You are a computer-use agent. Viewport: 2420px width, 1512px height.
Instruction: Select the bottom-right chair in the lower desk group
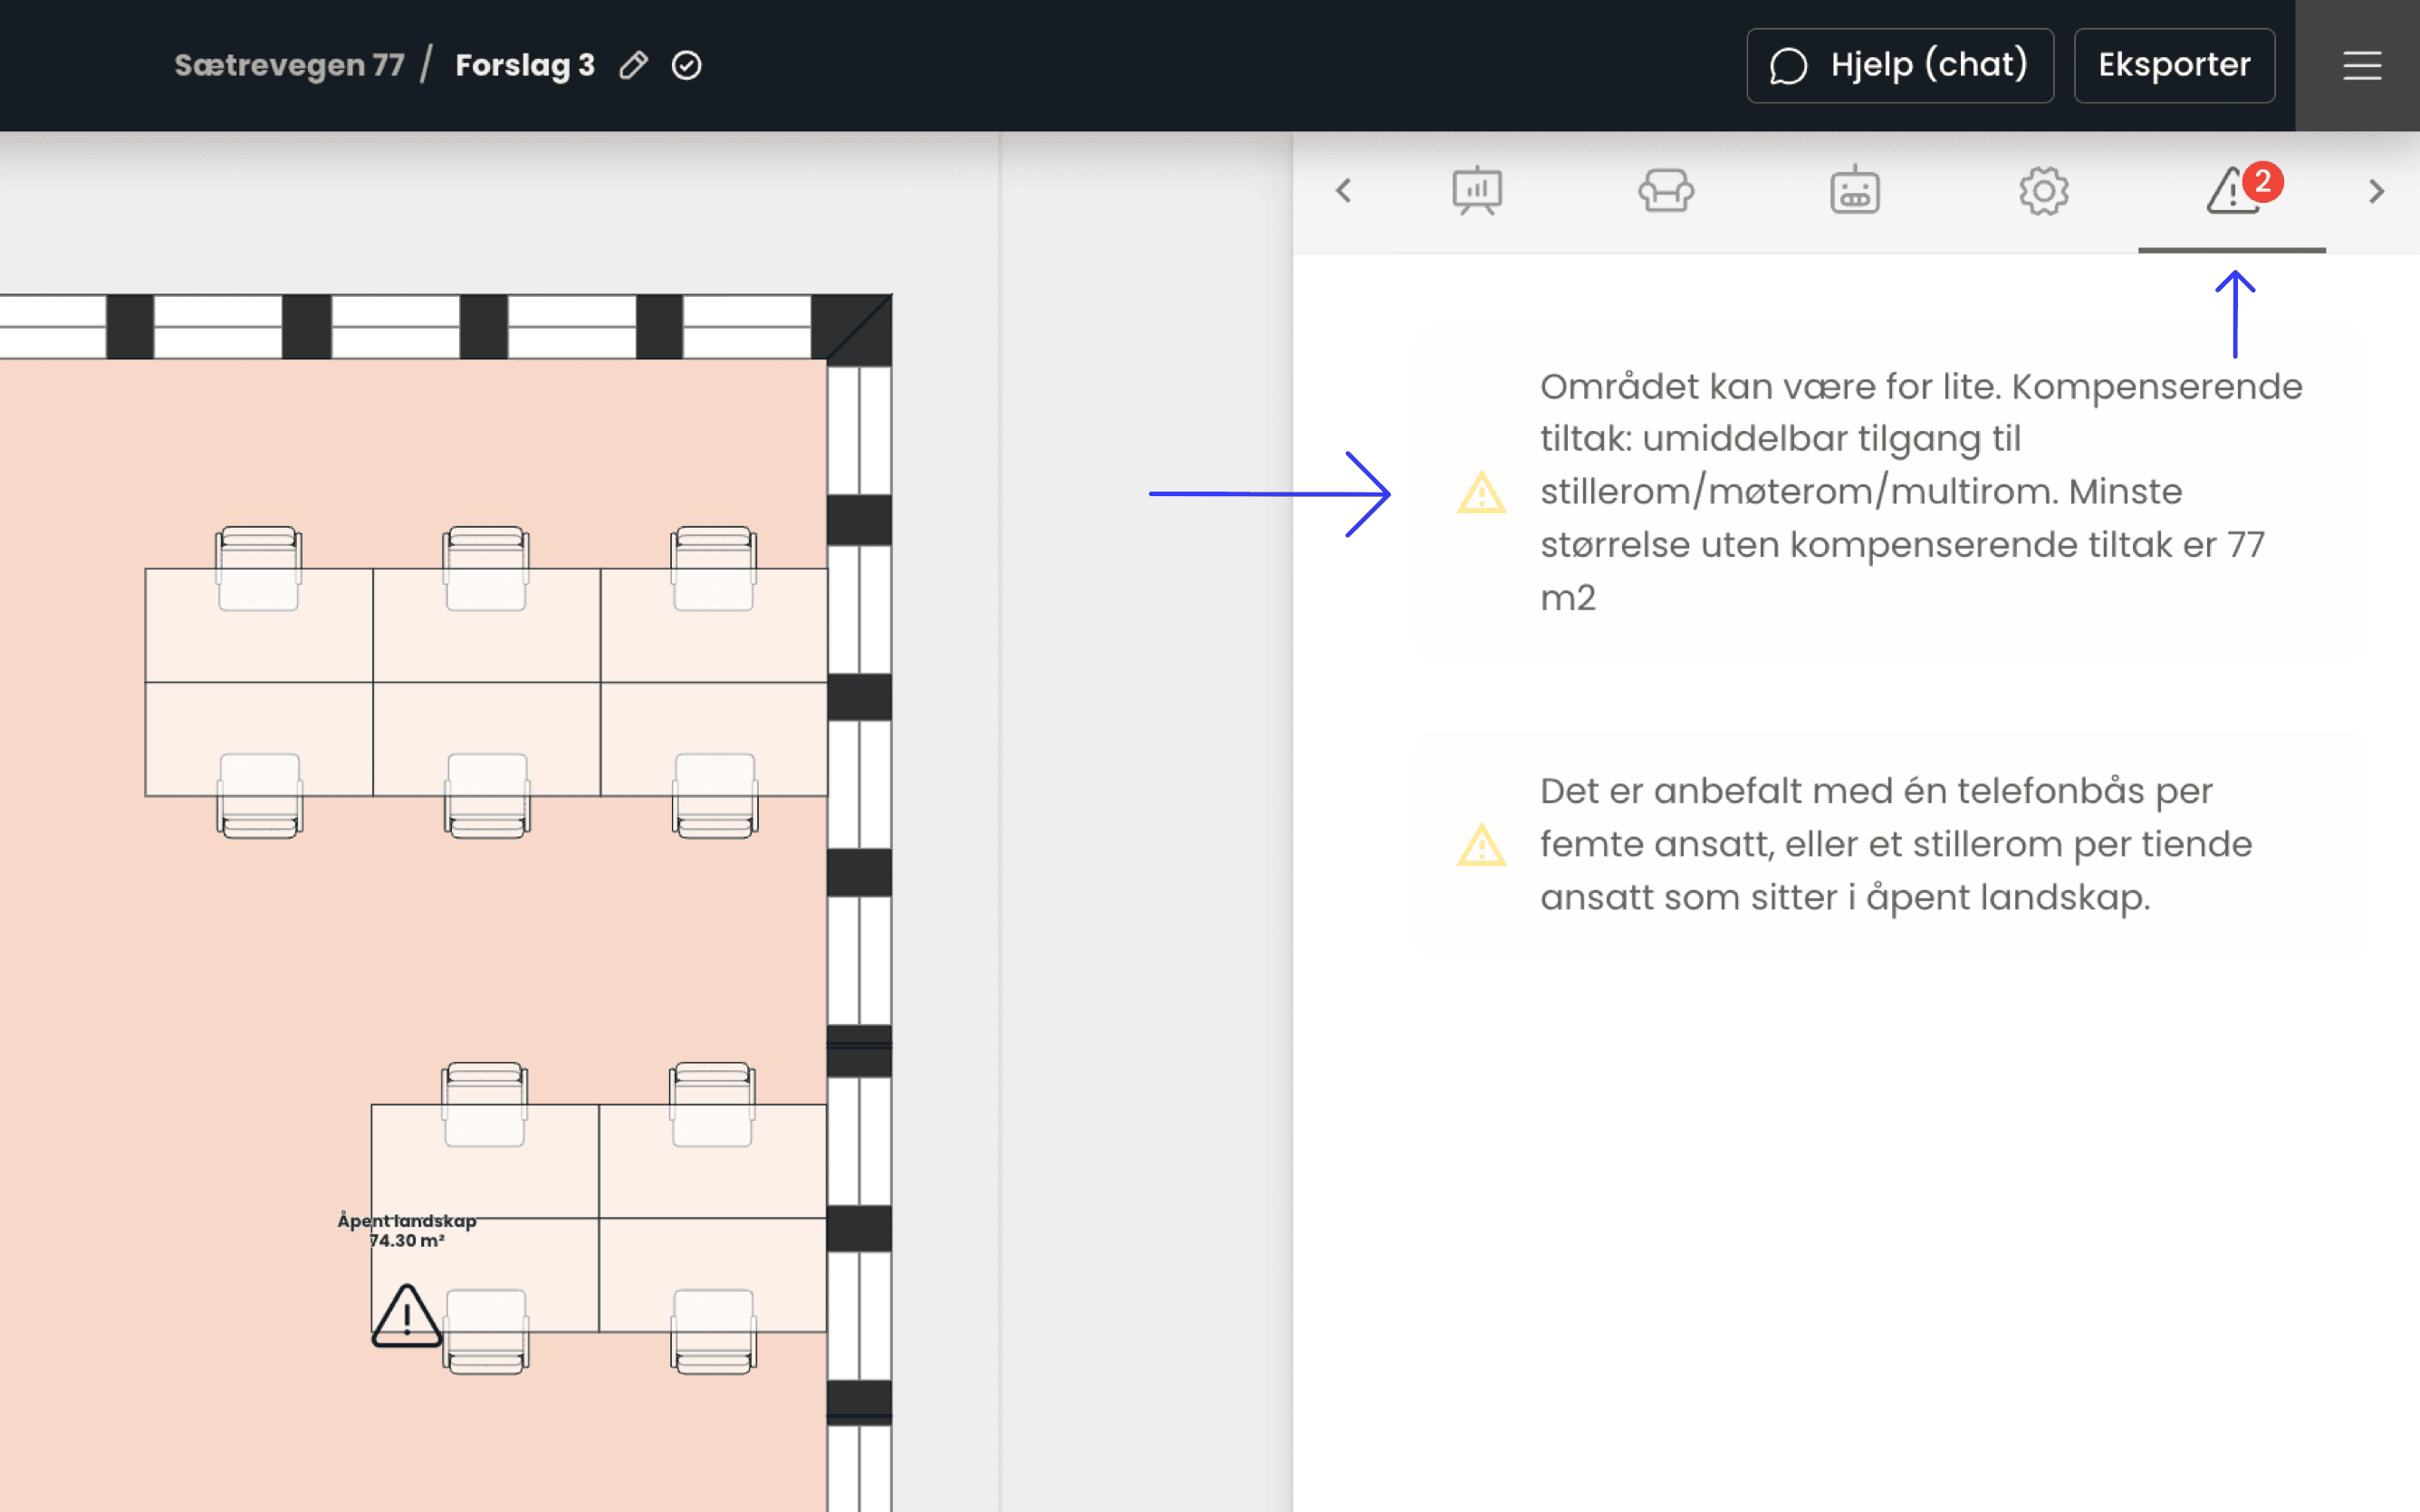(713, 1331)
